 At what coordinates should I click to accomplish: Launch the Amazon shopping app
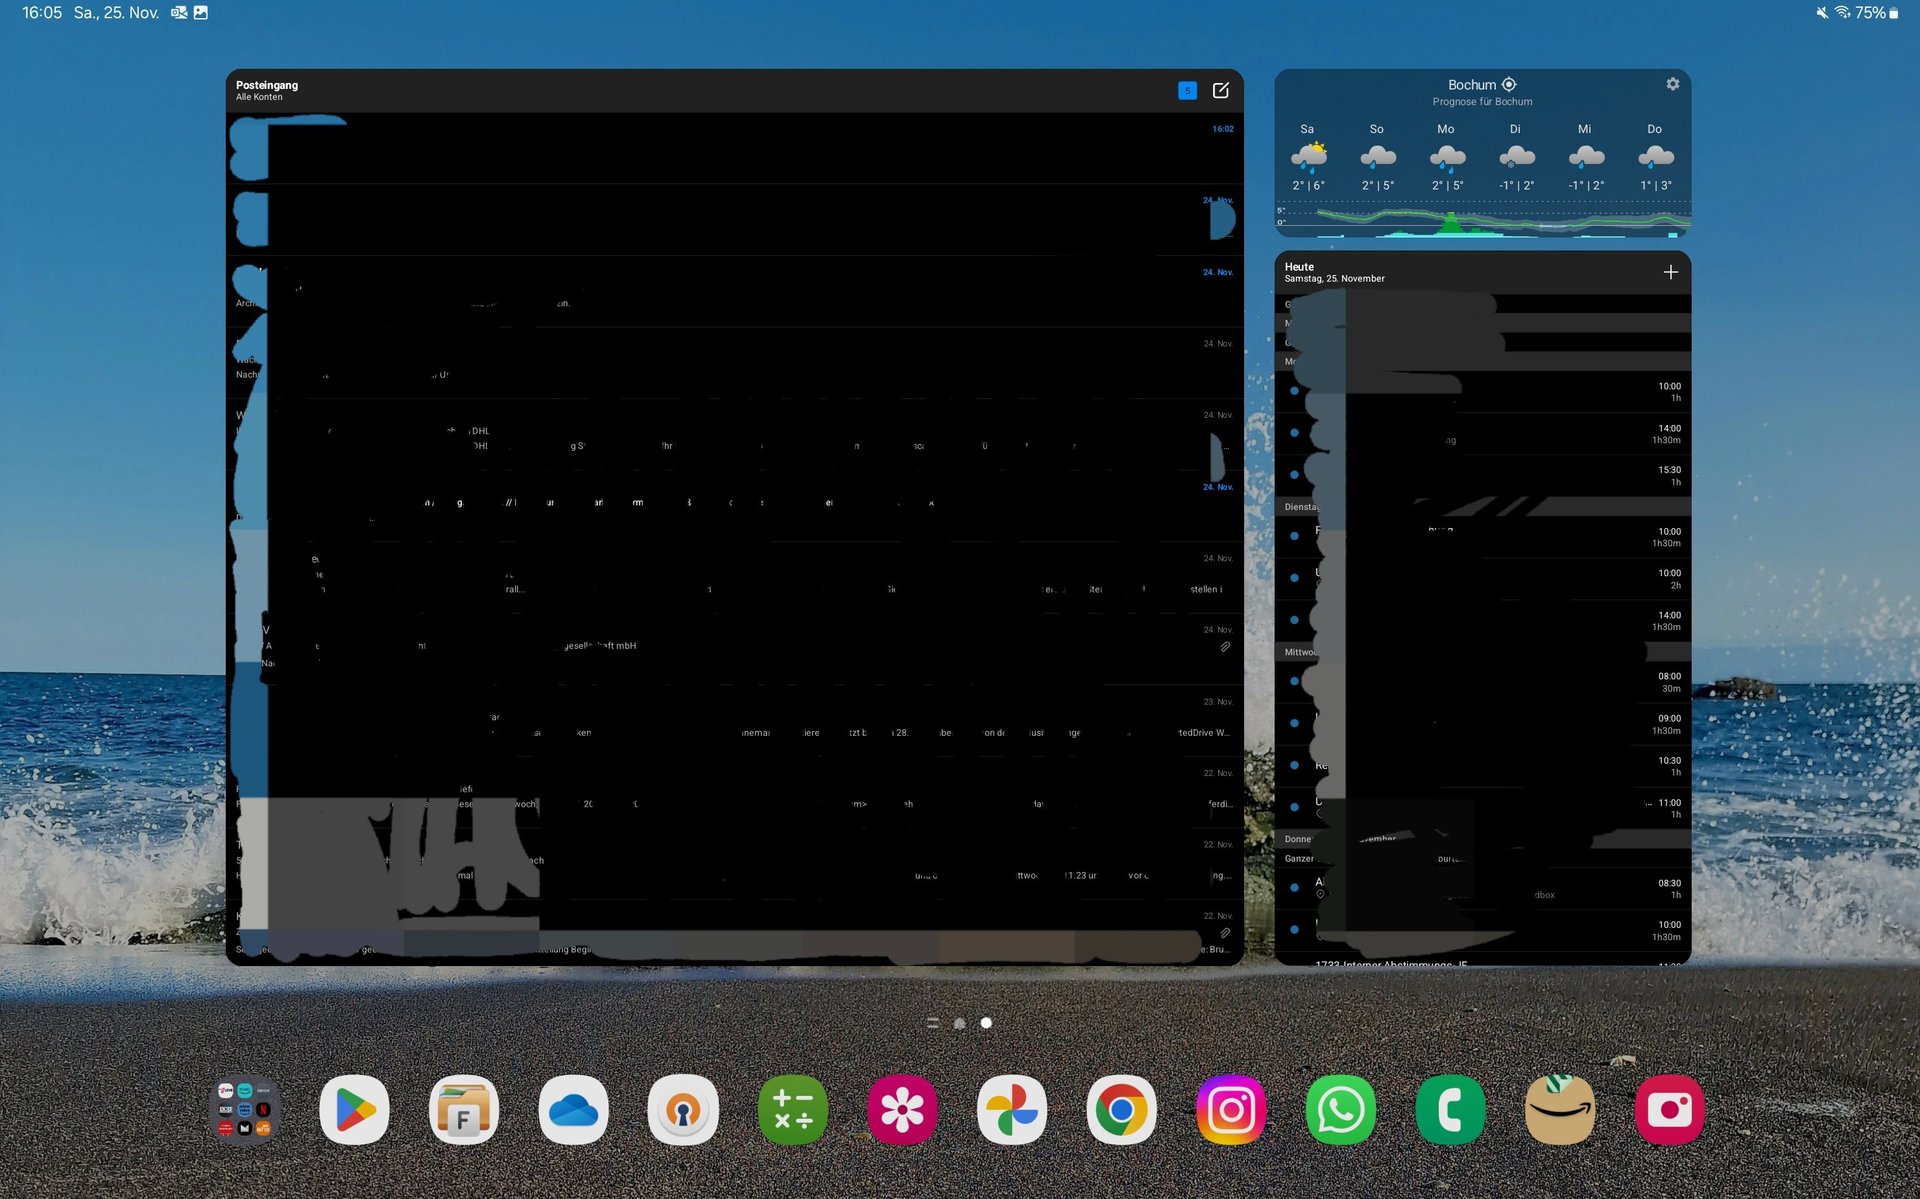(1560, 1110)
